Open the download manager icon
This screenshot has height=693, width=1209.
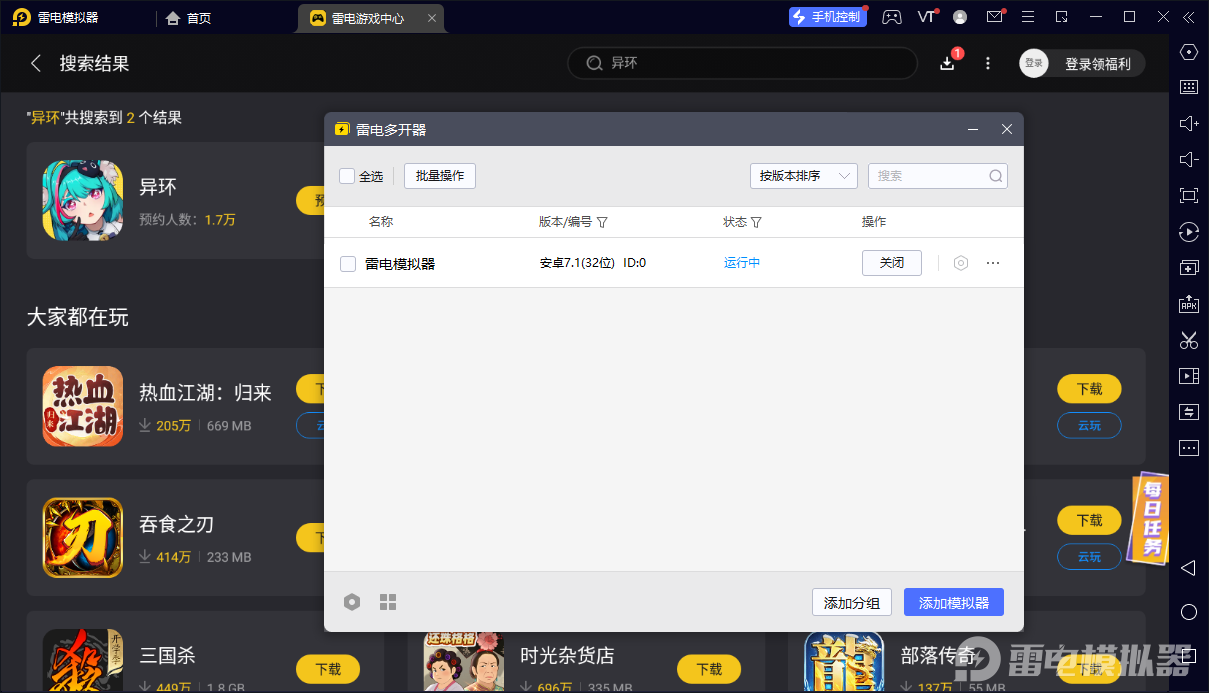(x=947, y=63)
